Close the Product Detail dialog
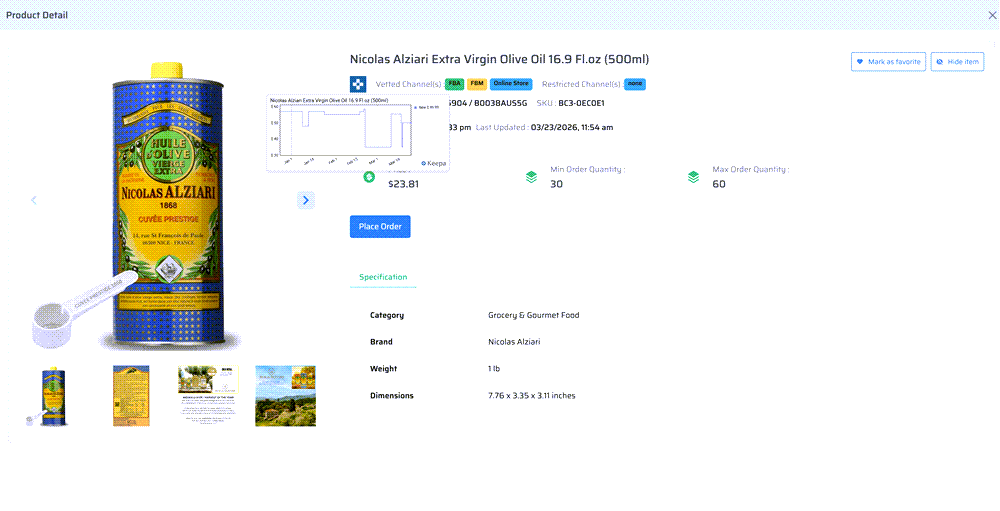The width and height of the screenshot is (1000, 511). click(992, 15)
